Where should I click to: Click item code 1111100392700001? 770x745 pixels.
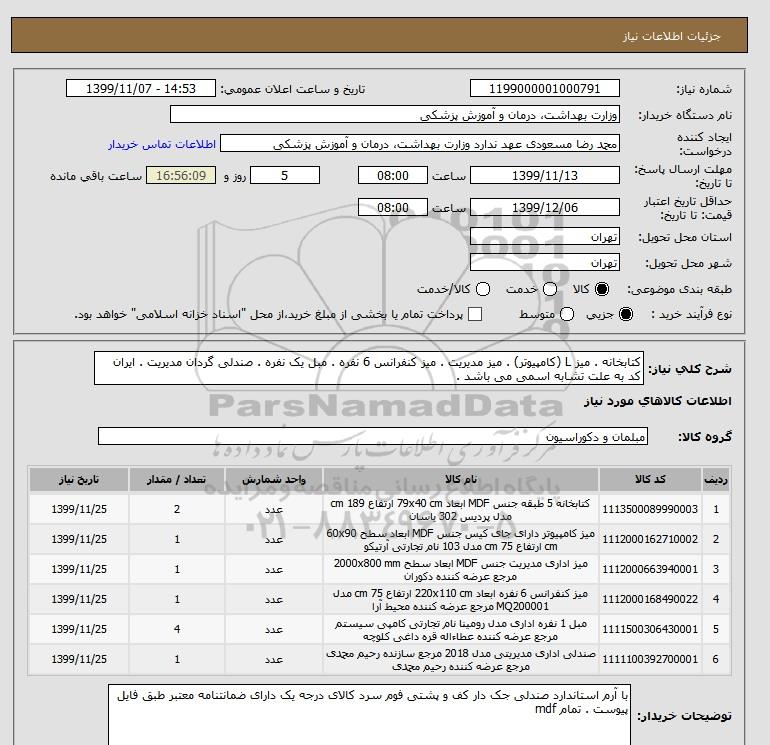pos(650,659)
